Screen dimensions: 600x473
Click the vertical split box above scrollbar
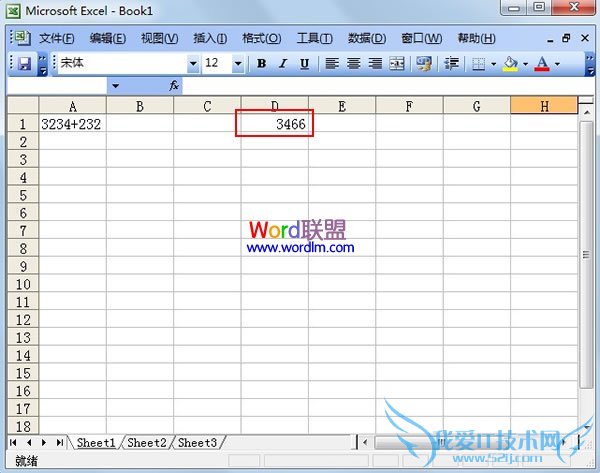pyautogui.click(x=586, y=101)
